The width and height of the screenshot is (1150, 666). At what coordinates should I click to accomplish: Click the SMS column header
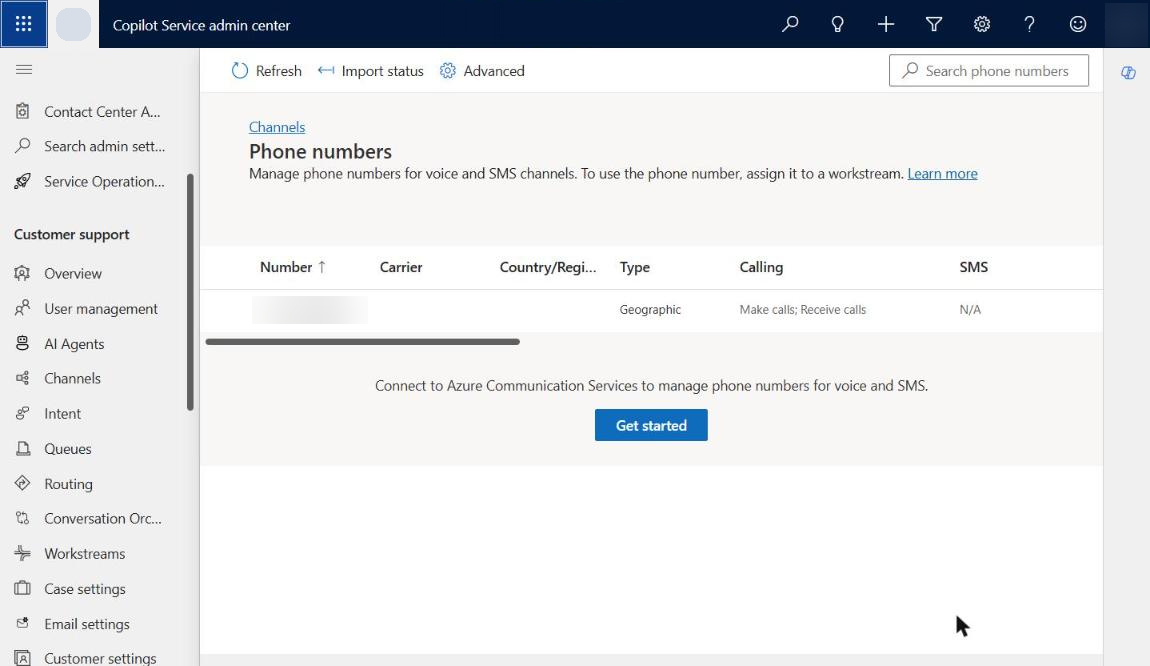[x=973, y=267]
